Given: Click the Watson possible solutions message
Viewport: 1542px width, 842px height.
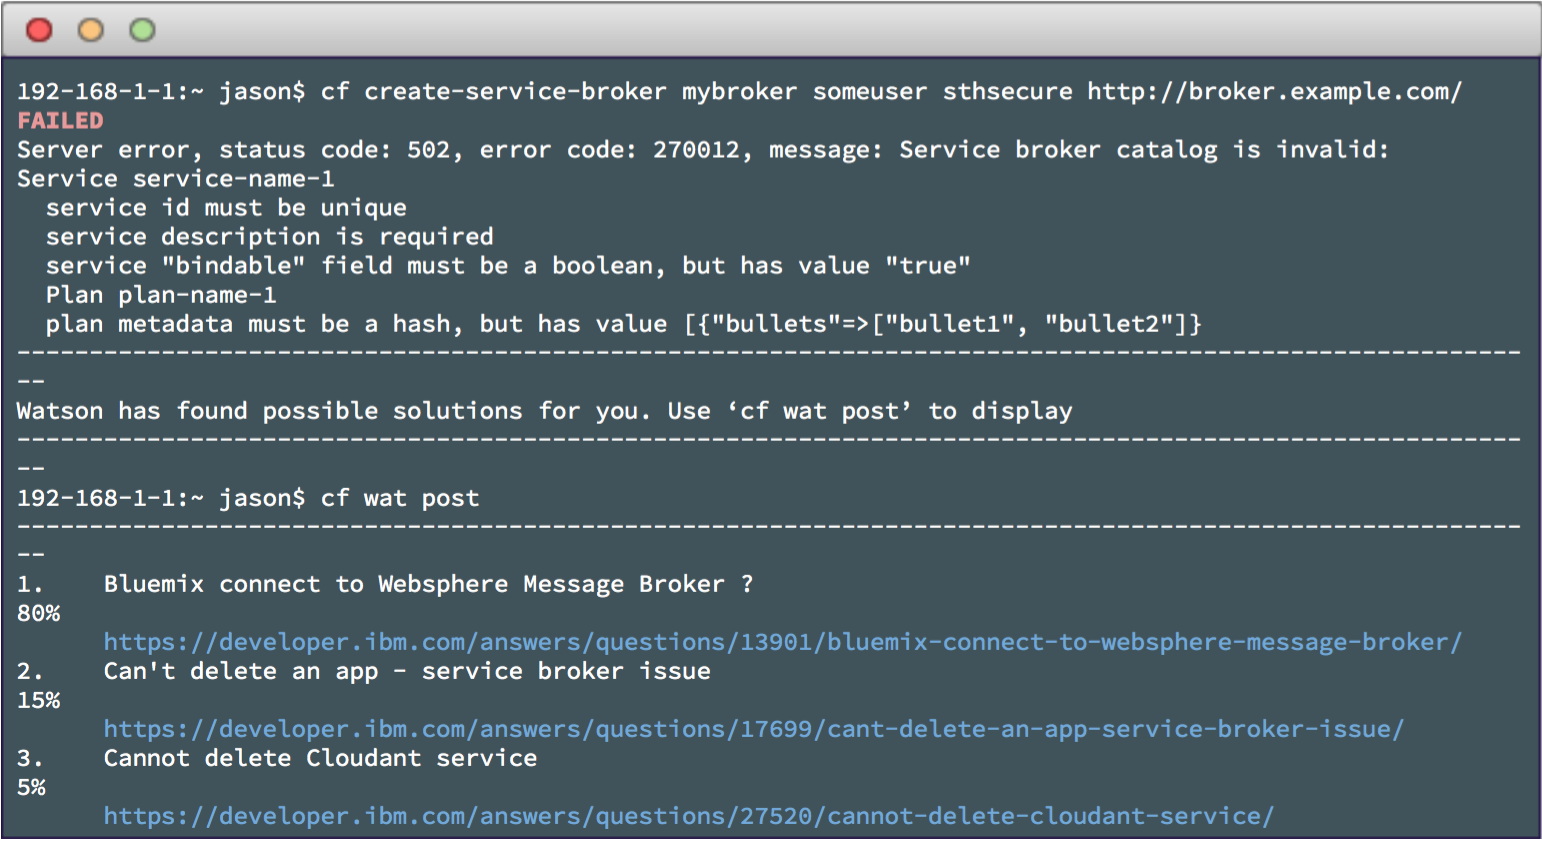Looking at the screenshot, I should pos(544,411).
